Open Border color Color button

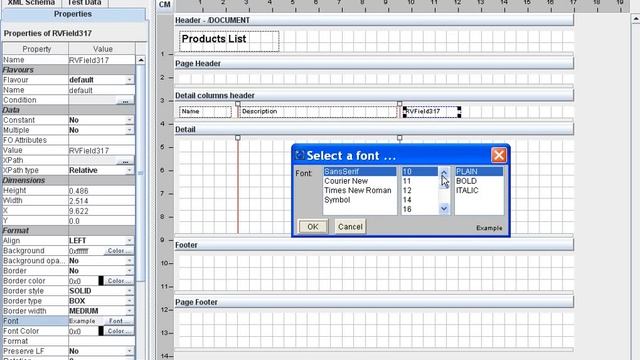(119, 281)
